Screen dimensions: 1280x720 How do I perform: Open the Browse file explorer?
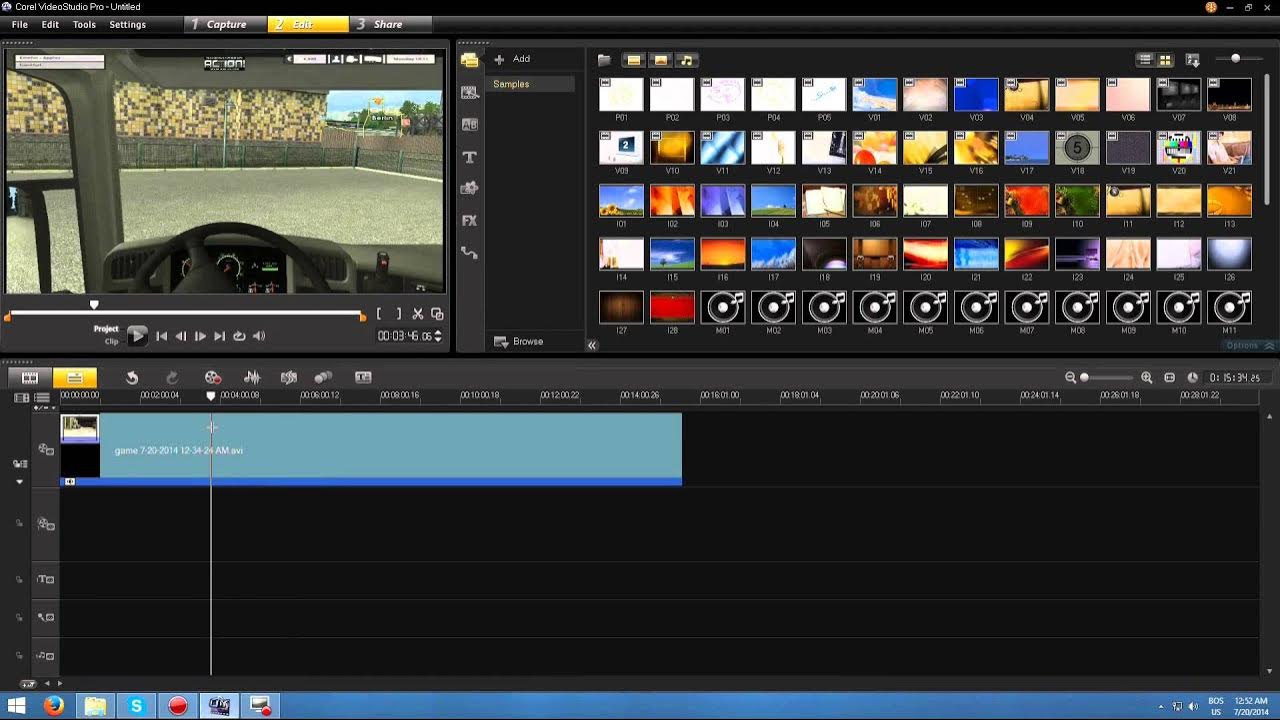(x=519, y=342)
